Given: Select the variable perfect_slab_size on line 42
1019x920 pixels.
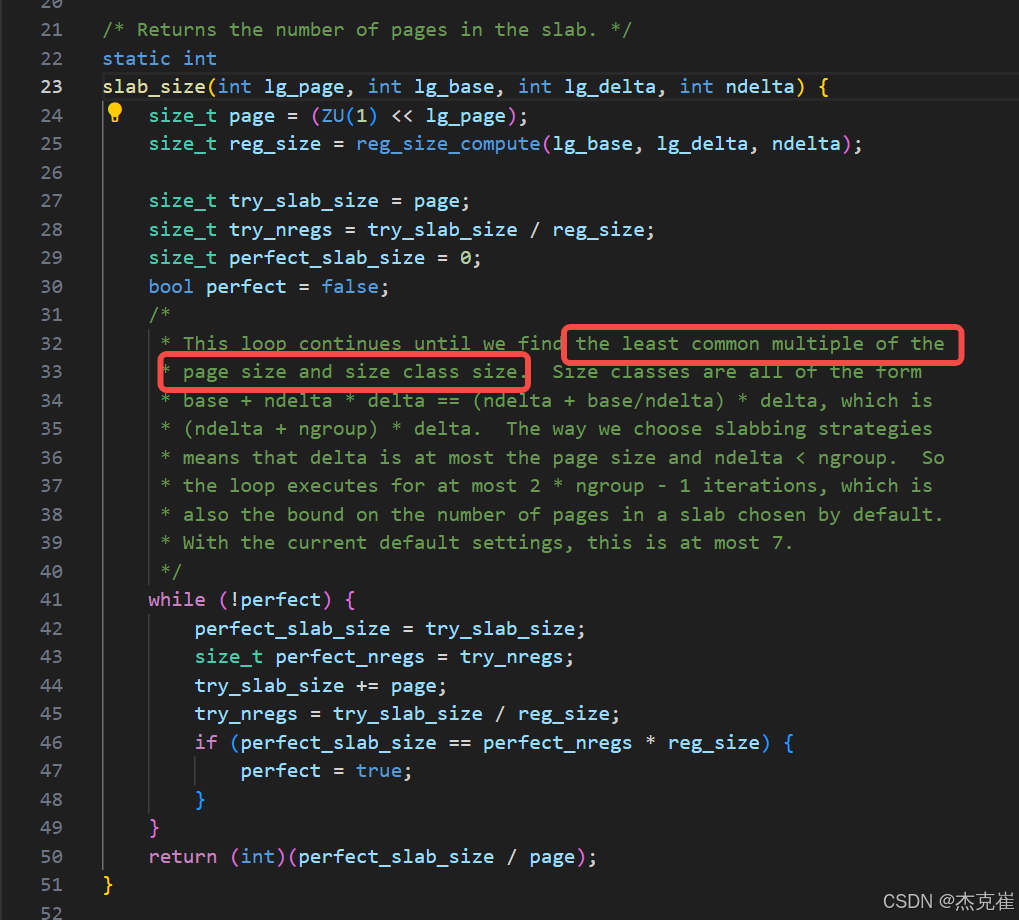Looking at the screenshot, I should (x=292, y=628).
